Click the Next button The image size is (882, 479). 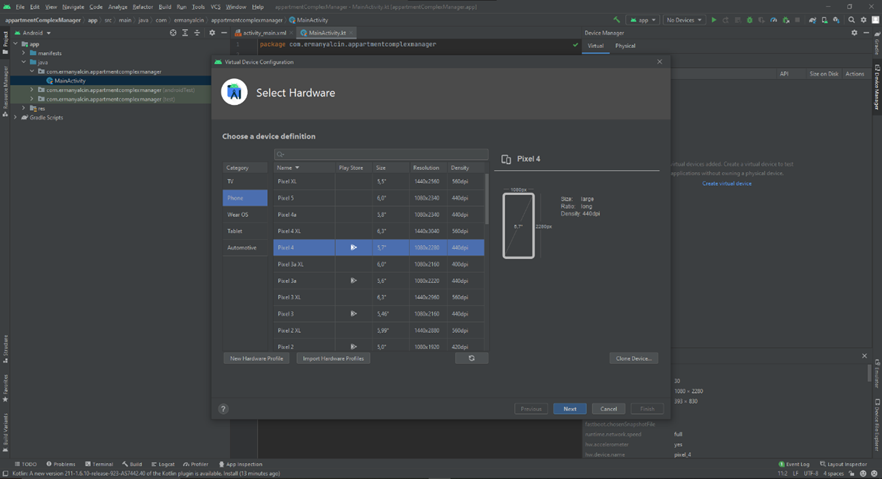[569, 408]
